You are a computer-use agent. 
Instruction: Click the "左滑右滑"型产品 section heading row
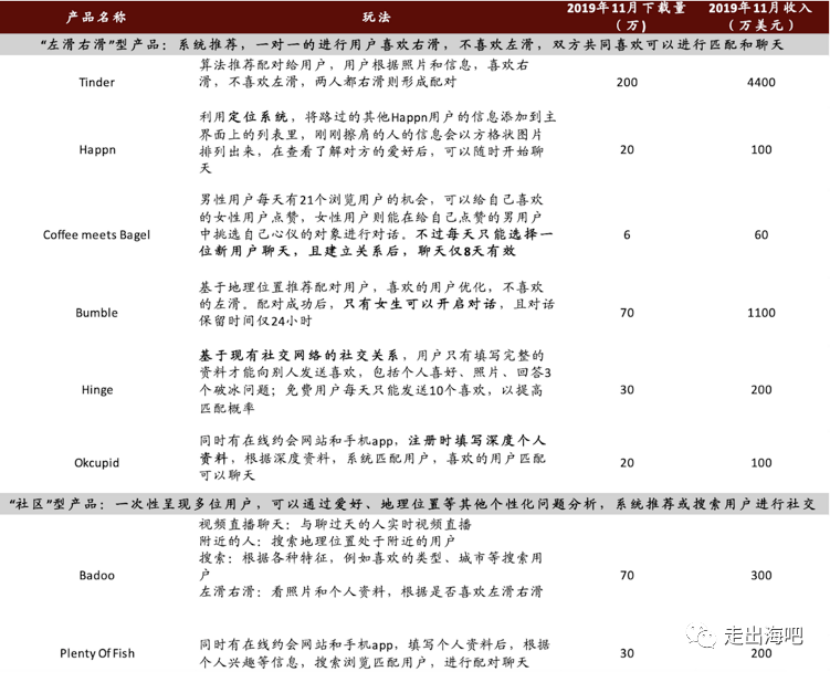(x=414, y=45)
